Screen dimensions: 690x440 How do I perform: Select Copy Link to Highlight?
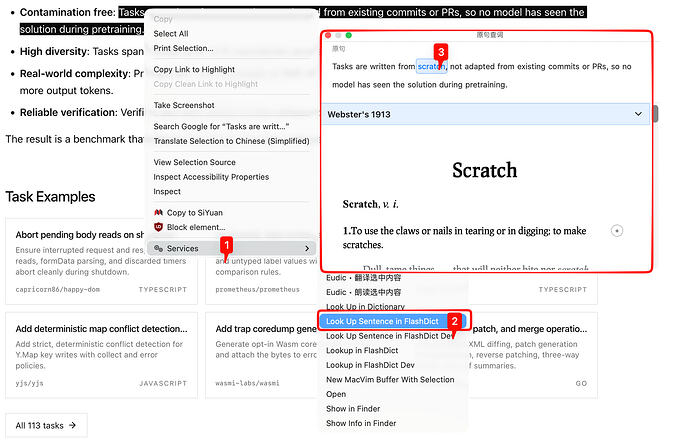tap(194, 69)
